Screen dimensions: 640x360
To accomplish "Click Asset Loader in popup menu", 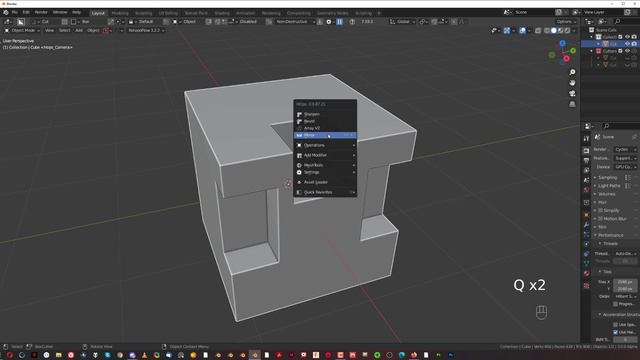I will coord(325,182).
